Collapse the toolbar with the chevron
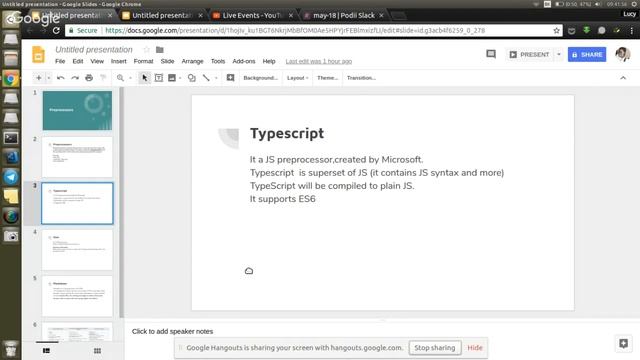The height and width of the screenshot is (360, 640). click(623, 78)
